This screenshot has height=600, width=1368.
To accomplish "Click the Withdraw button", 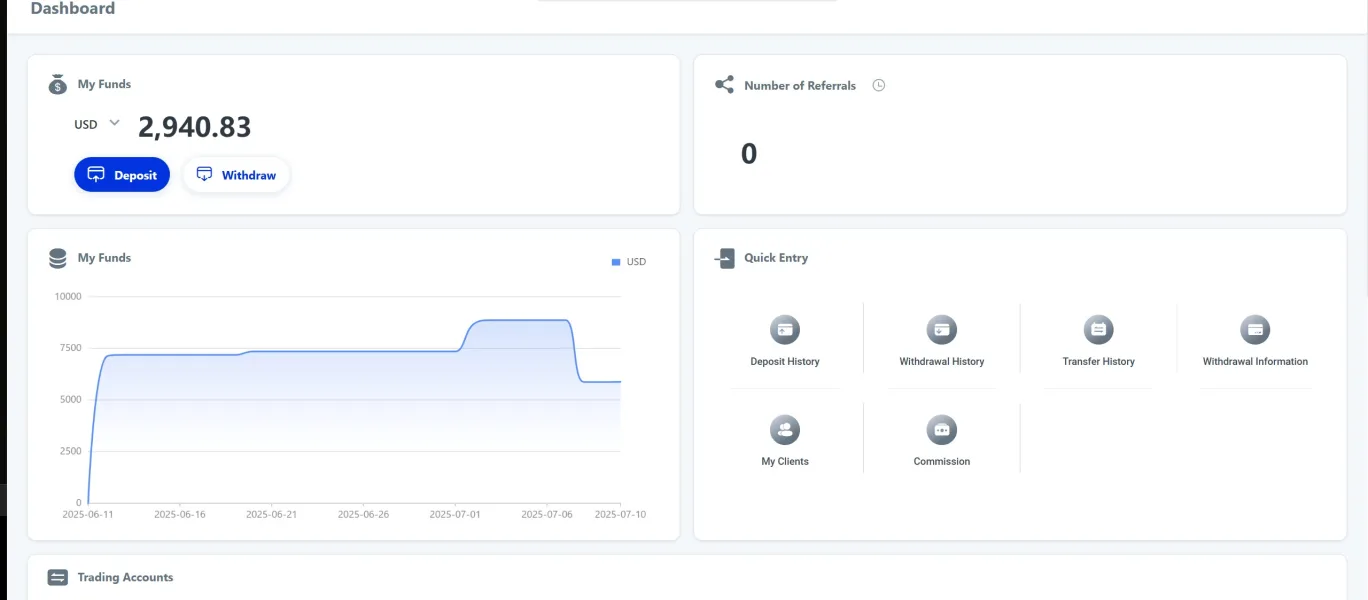I will [236, 175].
